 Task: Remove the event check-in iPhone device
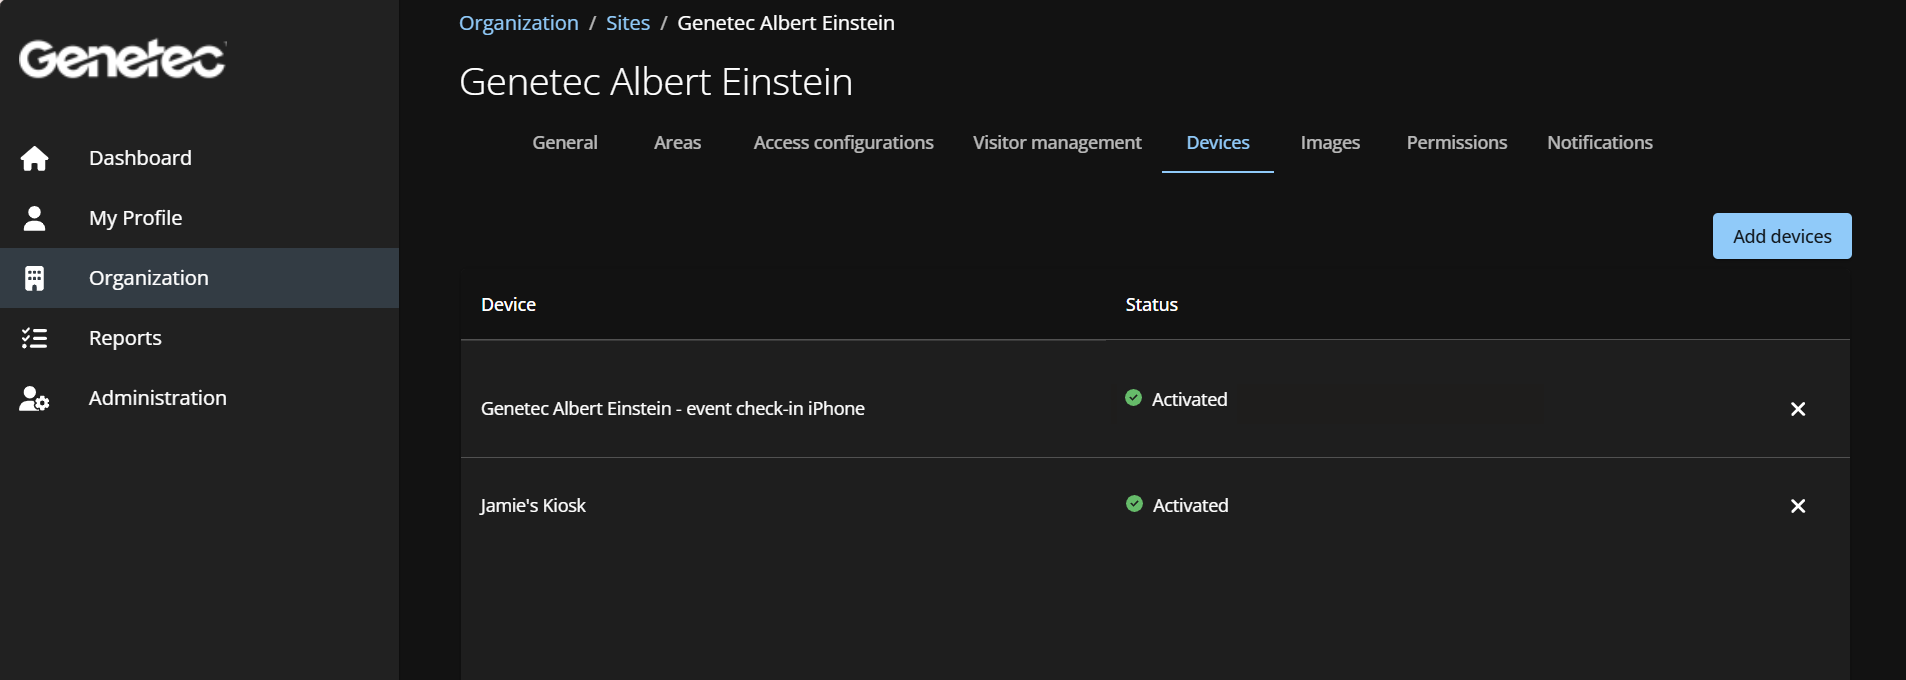coord(1797,409)
